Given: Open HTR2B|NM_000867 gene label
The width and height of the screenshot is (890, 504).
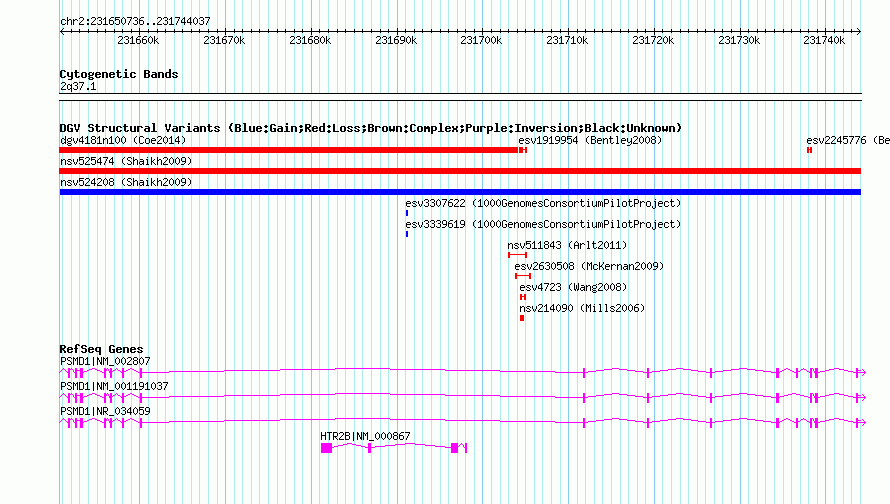Looking at the screenshot, I should (365, 436).
